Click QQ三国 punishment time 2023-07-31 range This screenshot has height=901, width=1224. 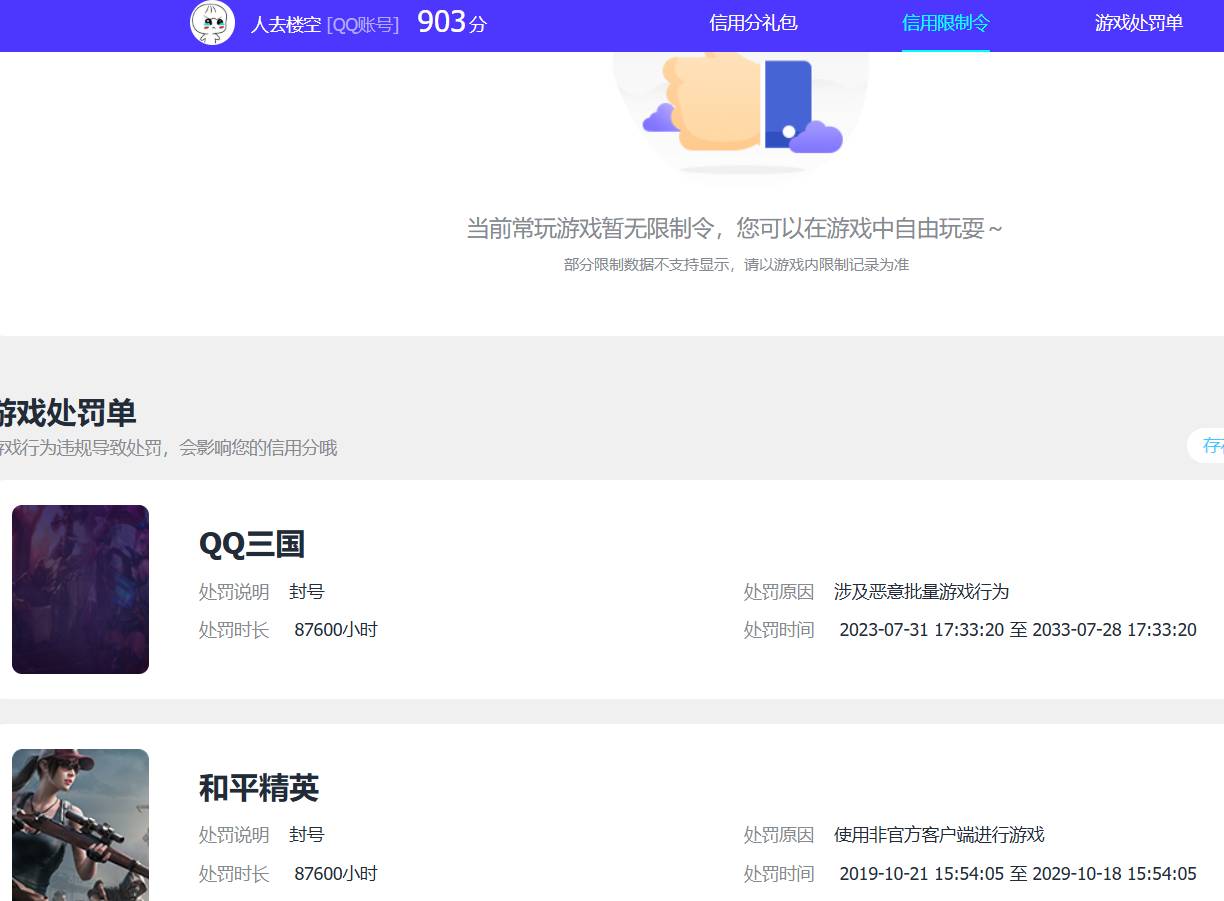(x=1018, y=630)
